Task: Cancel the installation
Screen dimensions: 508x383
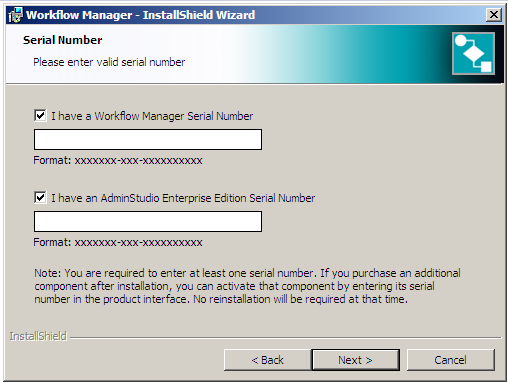Action: tap(450, 360)
